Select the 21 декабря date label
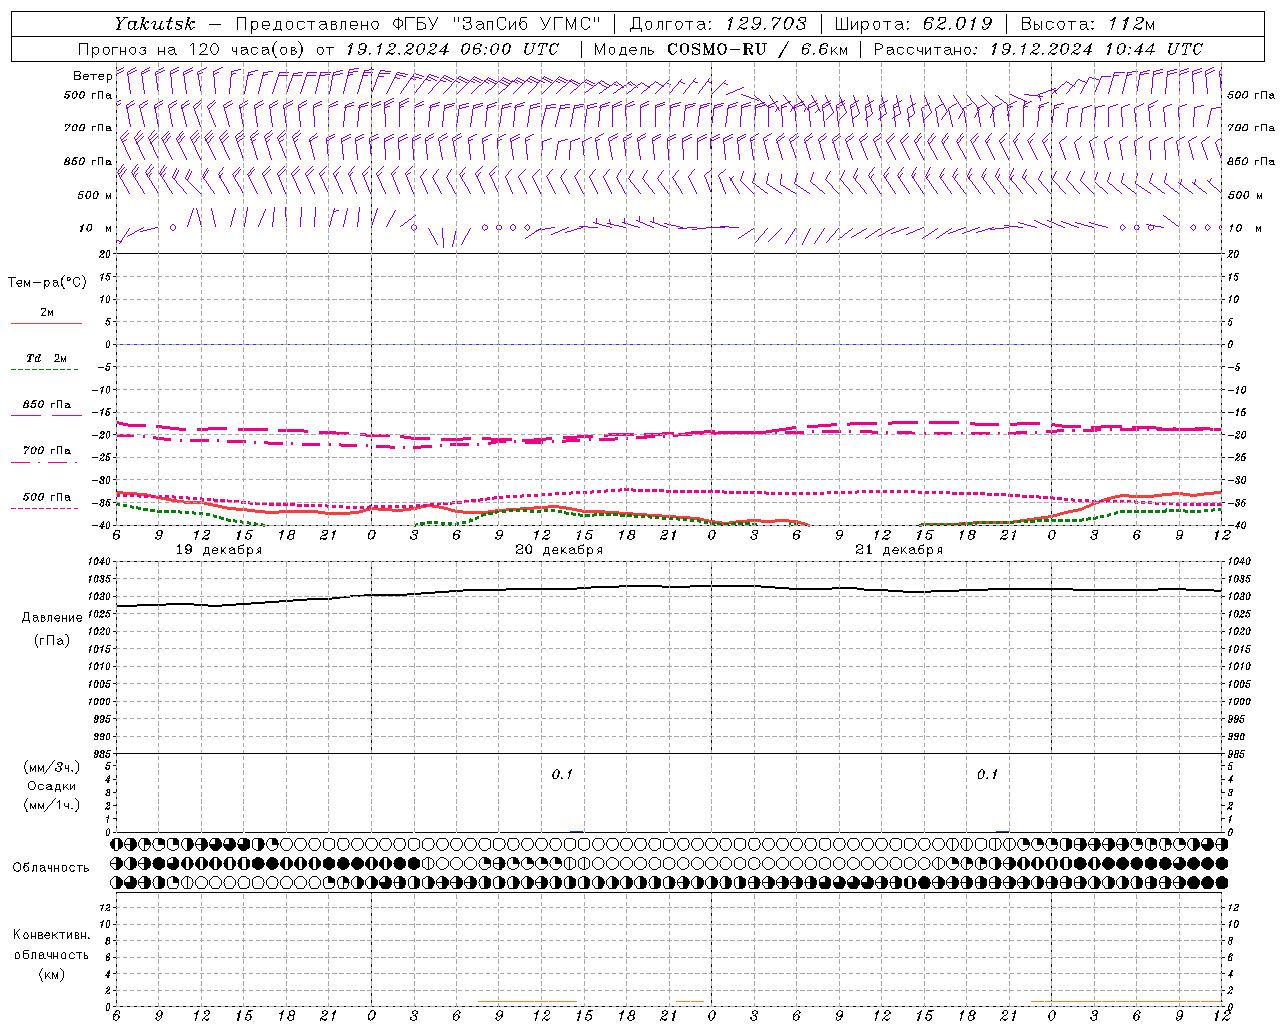This screenshot has height=1024, width=1280. (899, 550)
